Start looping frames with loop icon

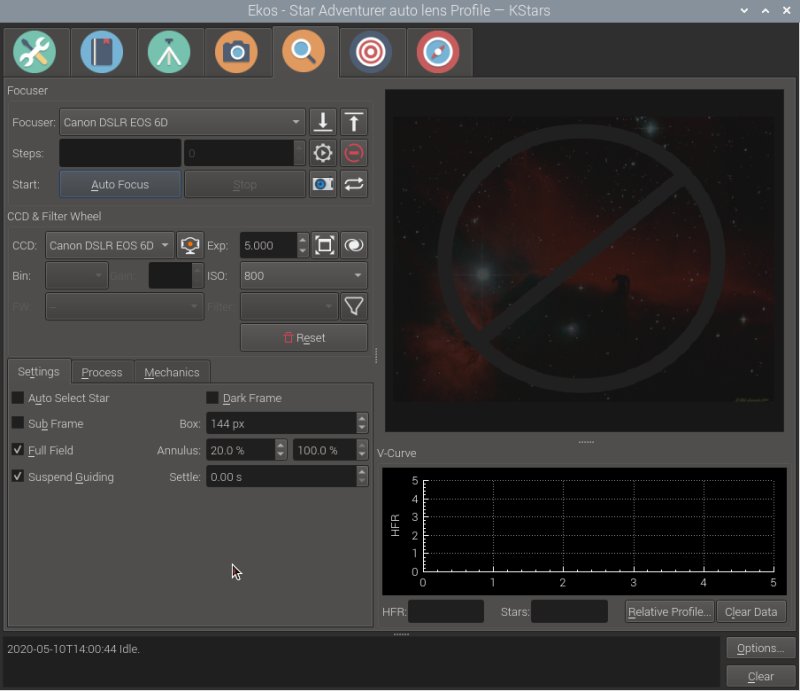coord(354,184)
